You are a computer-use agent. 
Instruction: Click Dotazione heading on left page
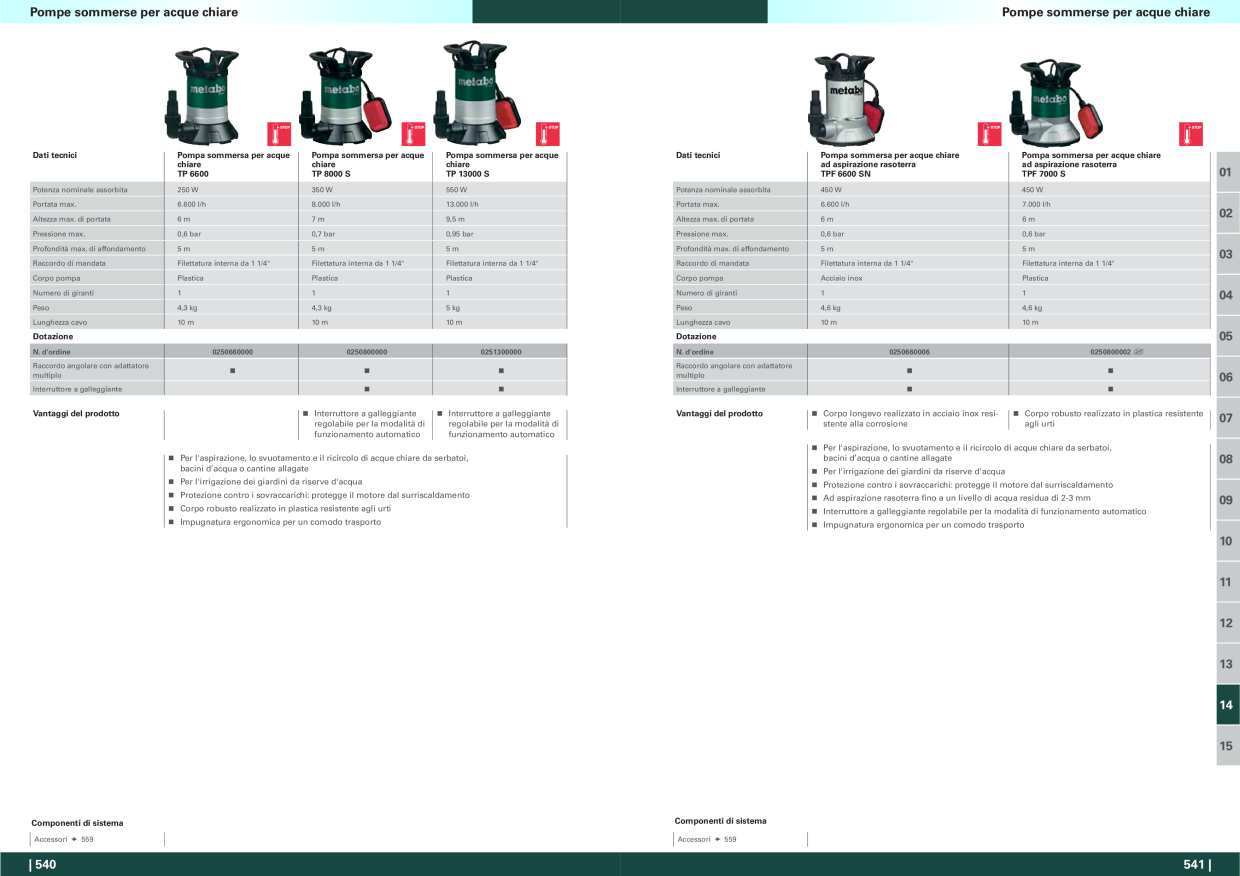(53, 337)
